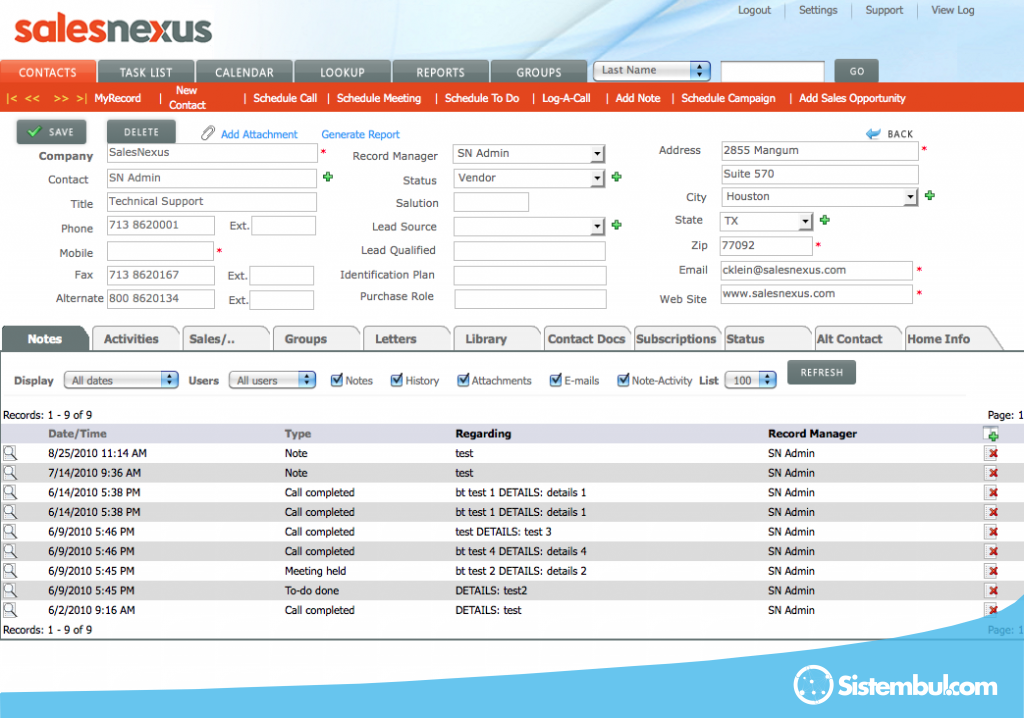Click in the Company field

(x=212, y=152)
